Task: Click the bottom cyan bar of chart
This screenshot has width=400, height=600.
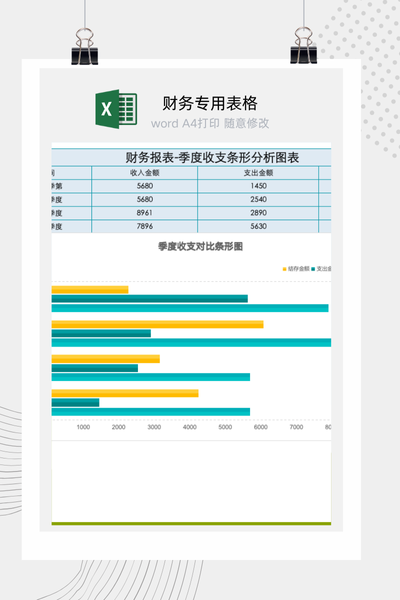Action: [x=151, y=412]
